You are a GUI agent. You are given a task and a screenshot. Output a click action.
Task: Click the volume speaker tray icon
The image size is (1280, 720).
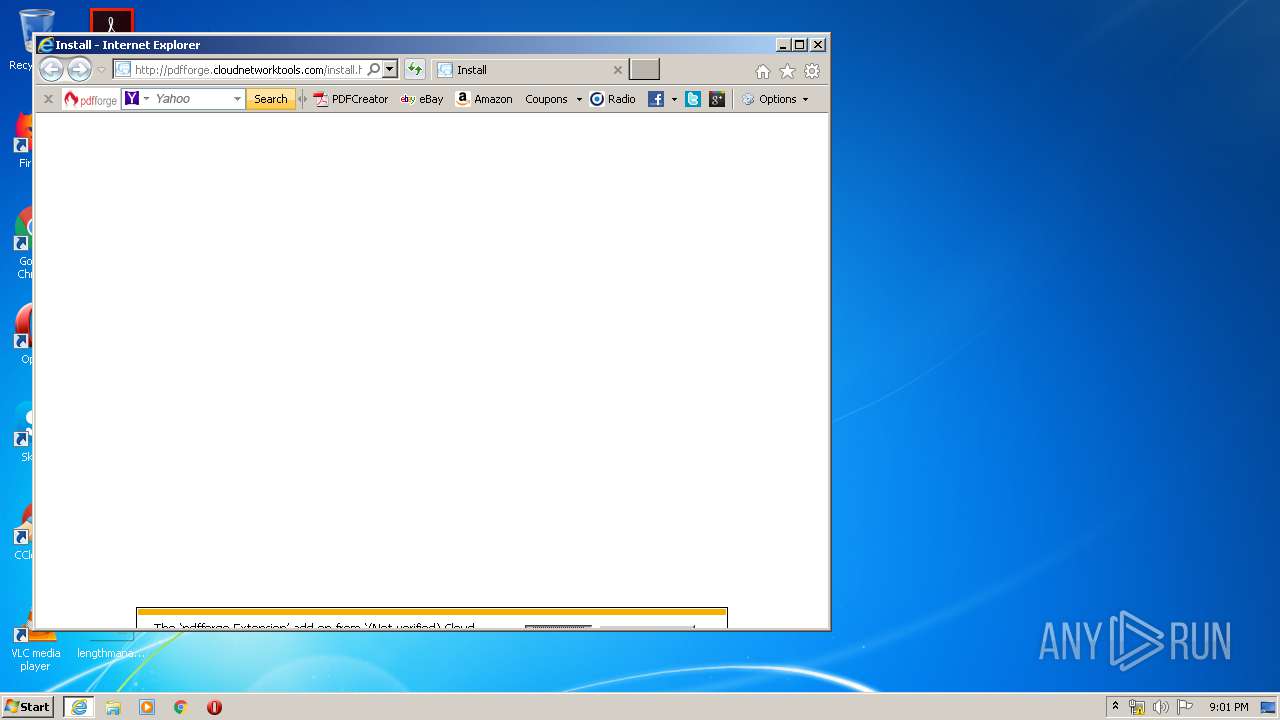coord(1161,707)
